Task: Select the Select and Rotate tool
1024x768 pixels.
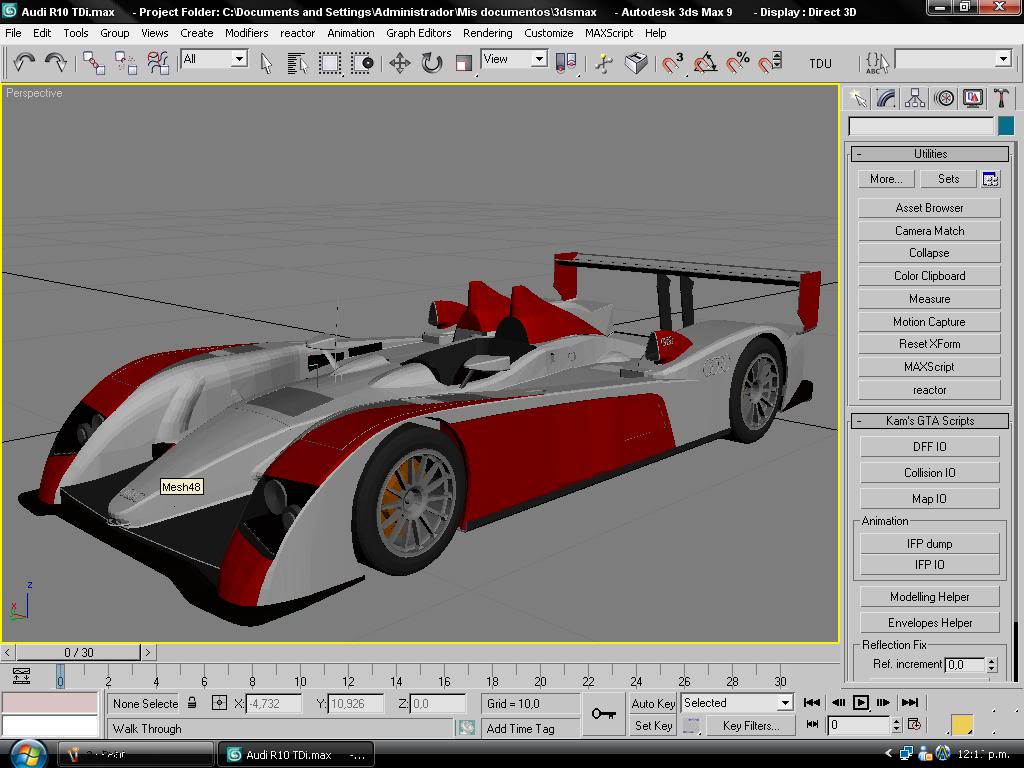Action: 431,62
